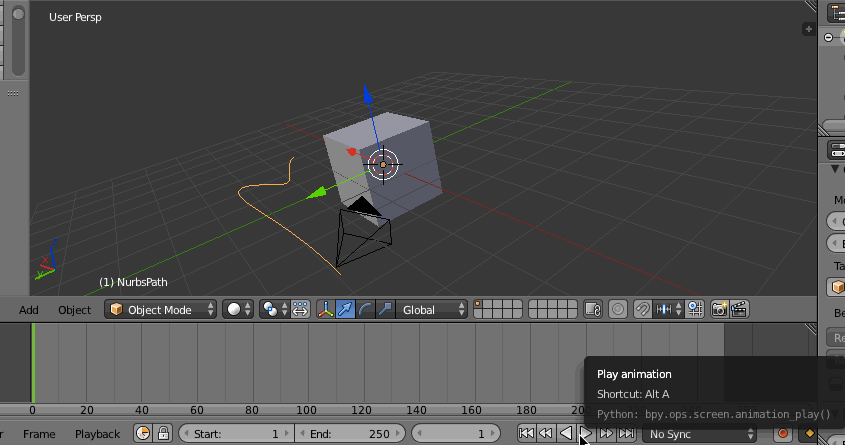Open the Object Mode dropdown

coord(161,310)
